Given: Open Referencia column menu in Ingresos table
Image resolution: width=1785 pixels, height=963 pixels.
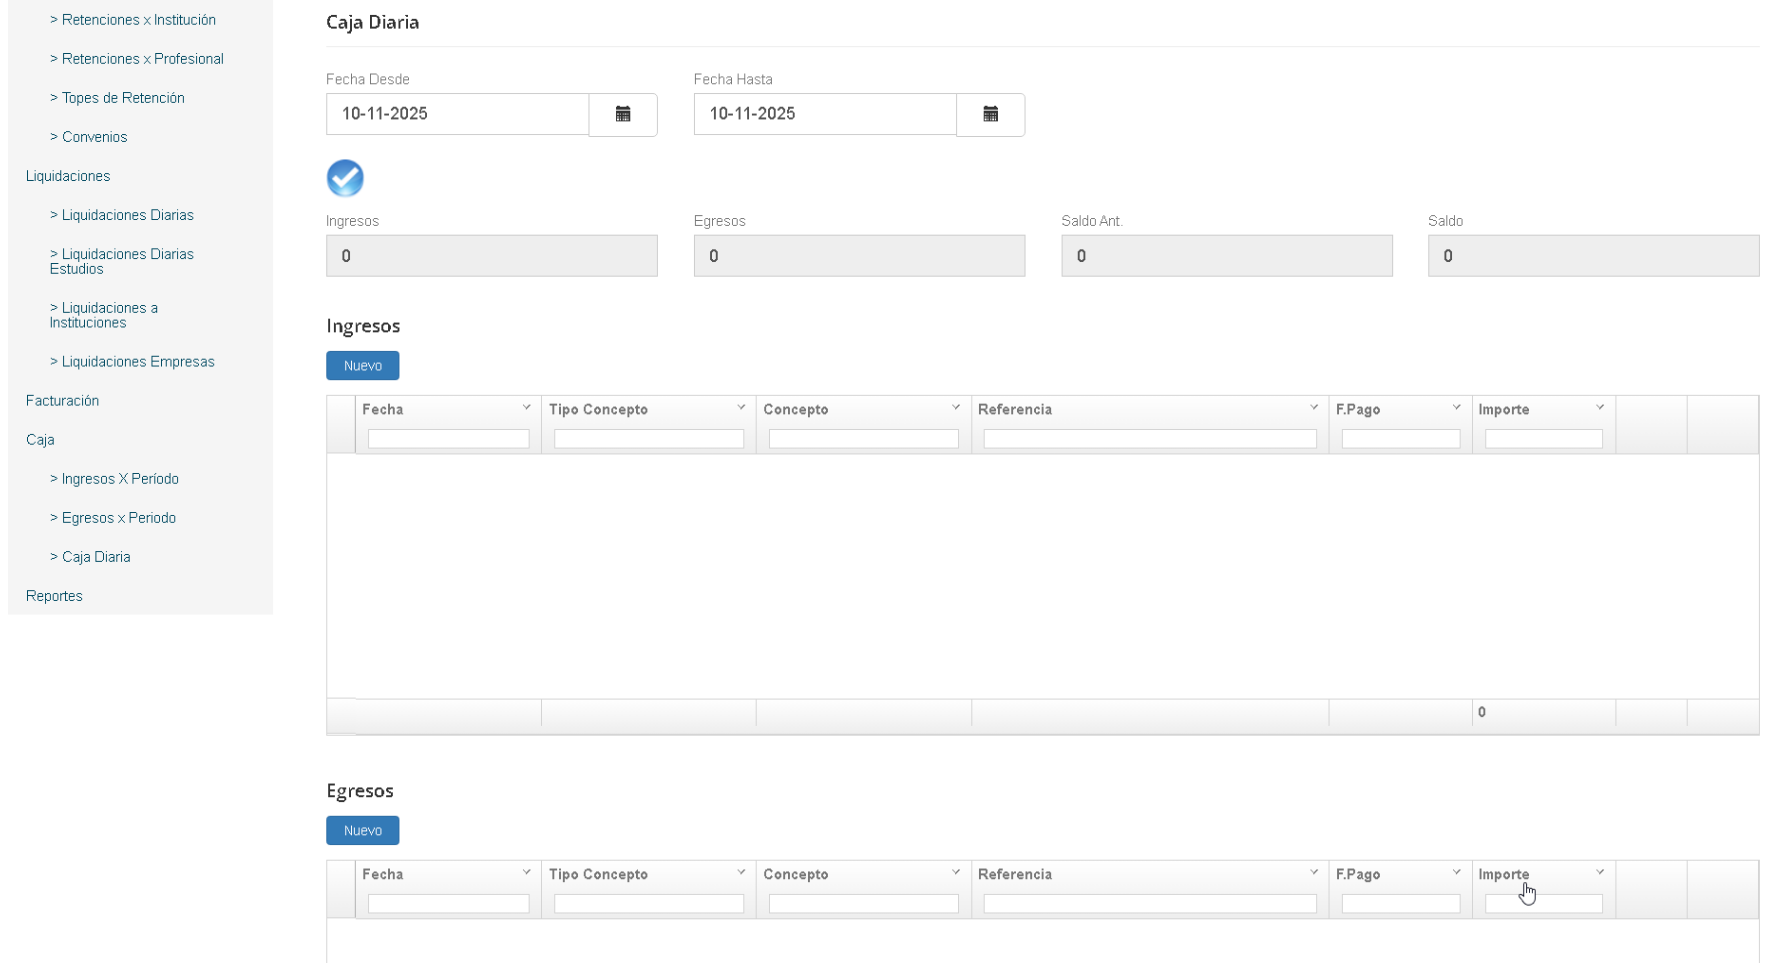Looking at the screenshot, I should (x=1314, y=408).
